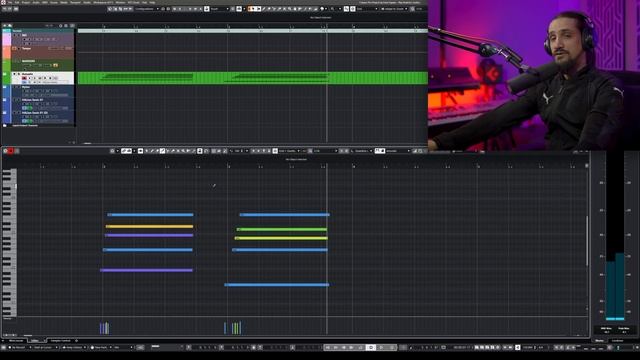Select the lowest purple note of the first chord
Viewport: 640px width, 360px height.
(147, 270)
